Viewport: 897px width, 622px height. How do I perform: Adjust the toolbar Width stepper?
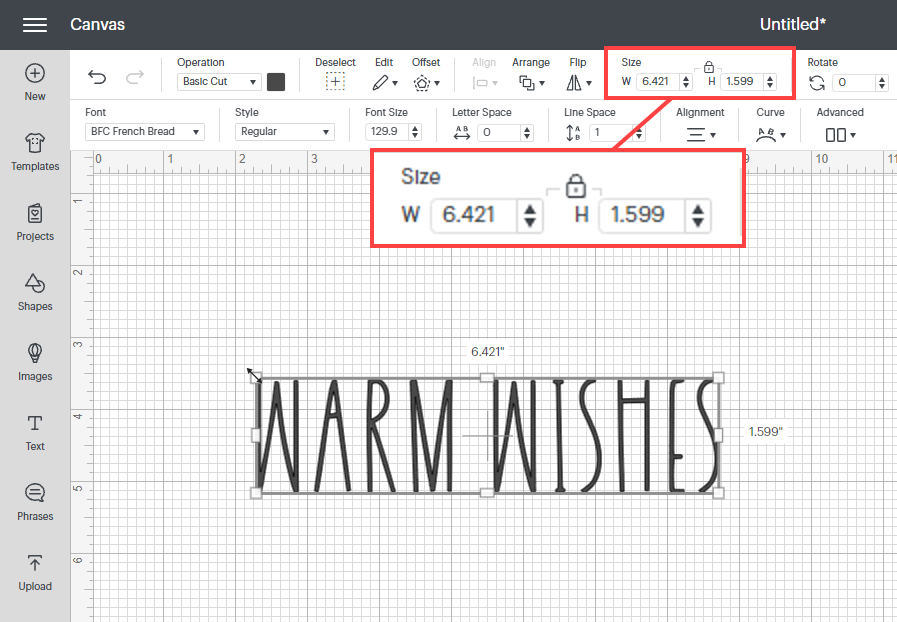[686, 82]
